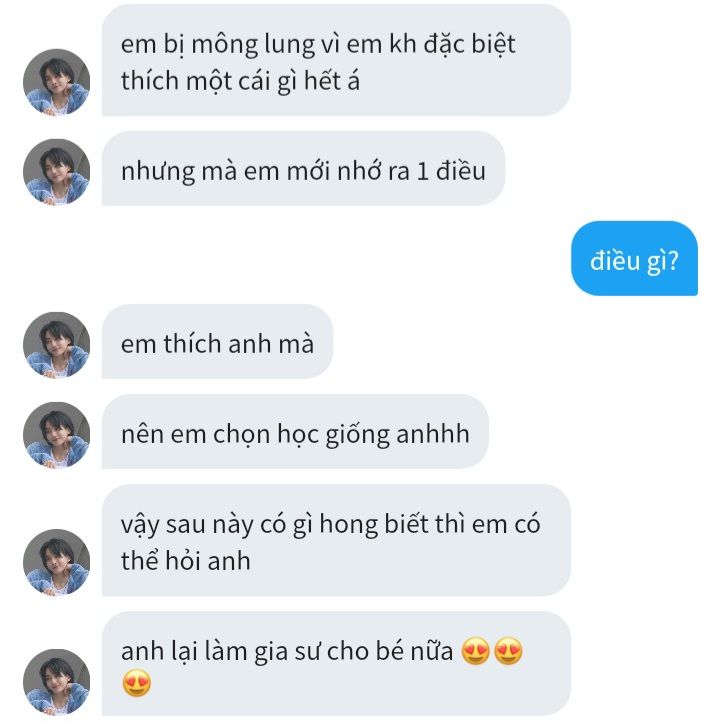Select the 'em thích anh mà' message bubble
This screenshot has height=724, width=720.
coord(217,342)
